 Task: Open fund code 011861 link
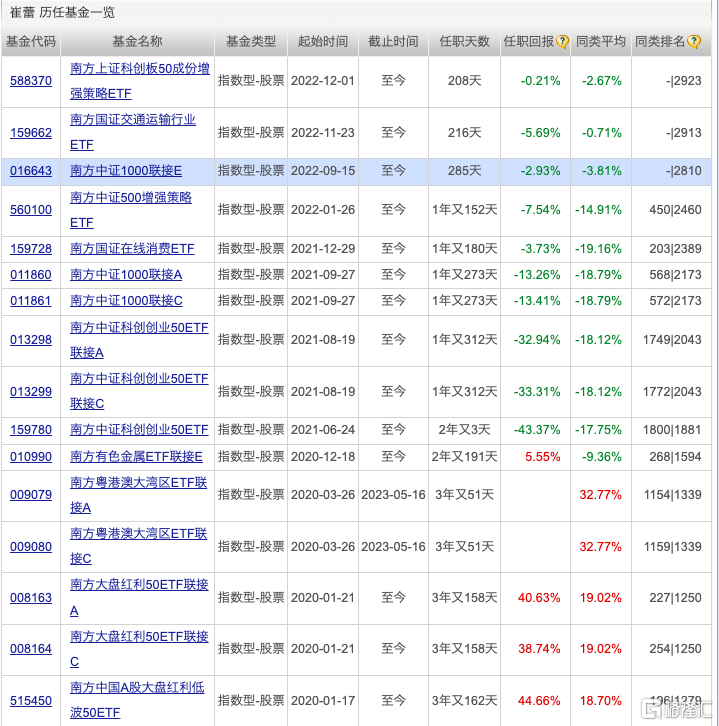click(x=31, y=300)
